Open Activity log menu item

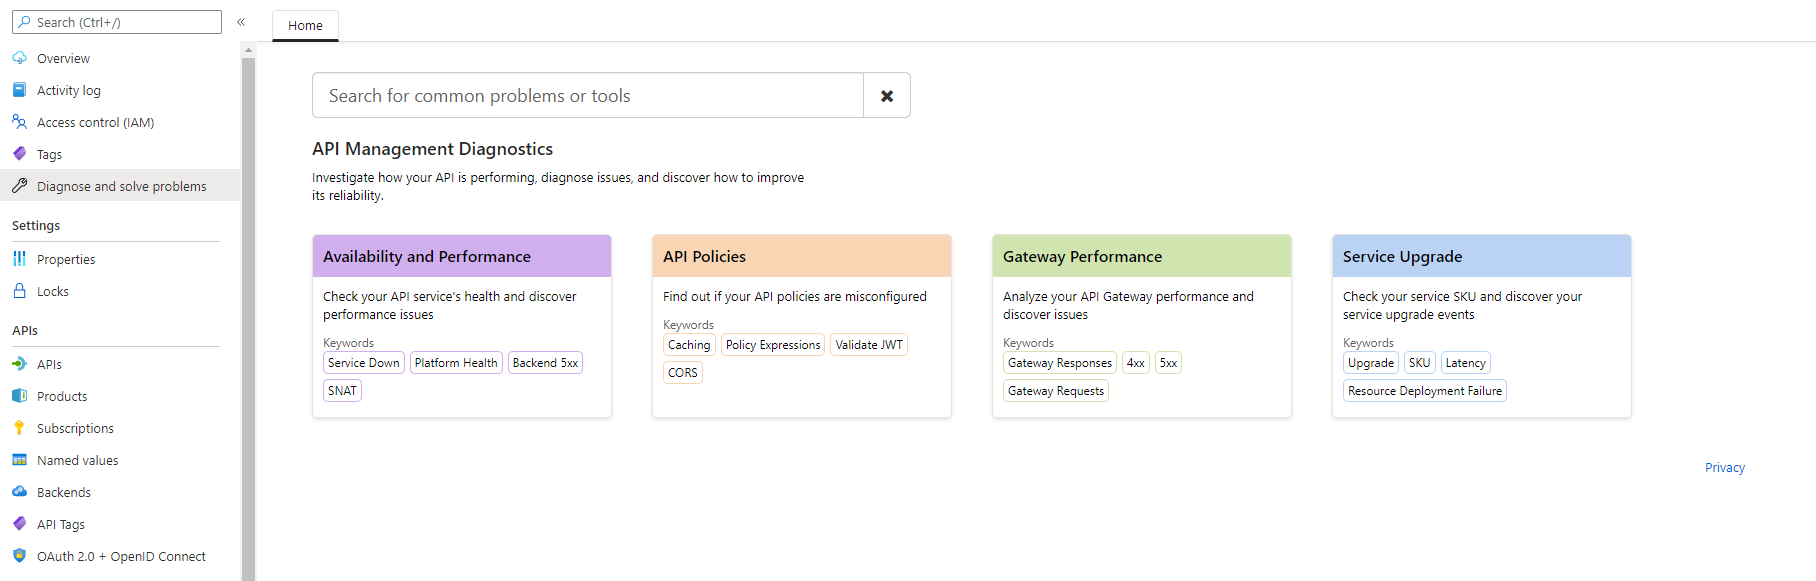(120, 90)
